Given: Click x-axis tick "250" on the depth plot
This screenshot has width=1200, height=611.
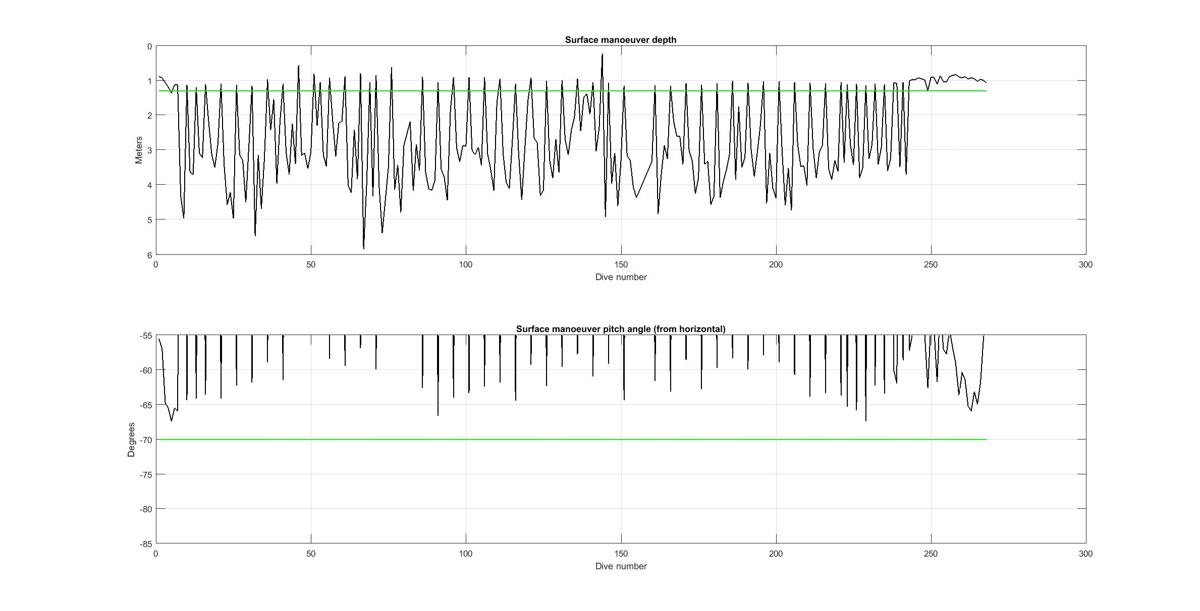Looking at the screenshot, I should (931, 265).
